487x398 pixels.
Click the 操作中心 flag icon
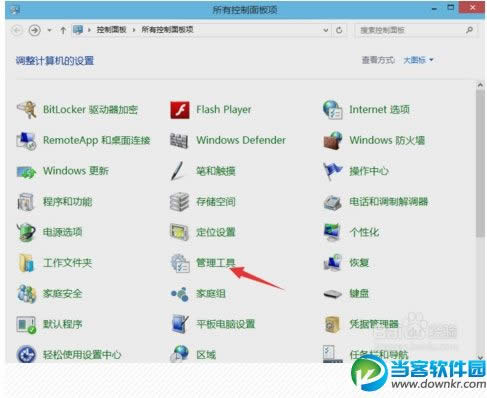pyautogui.click(x=333, y=171)
